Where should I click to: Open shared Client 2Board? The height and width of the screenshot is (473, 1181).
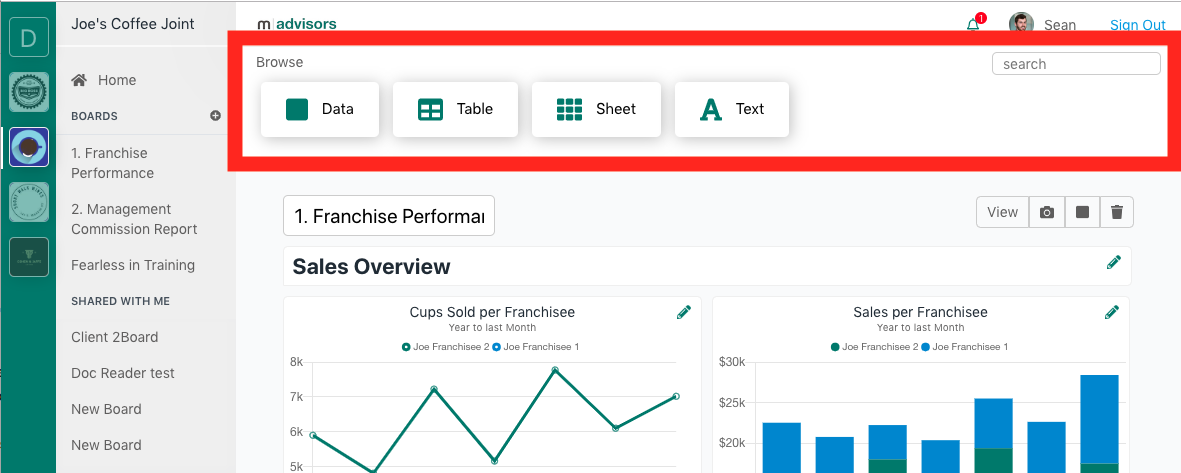[x=114, y=337]
